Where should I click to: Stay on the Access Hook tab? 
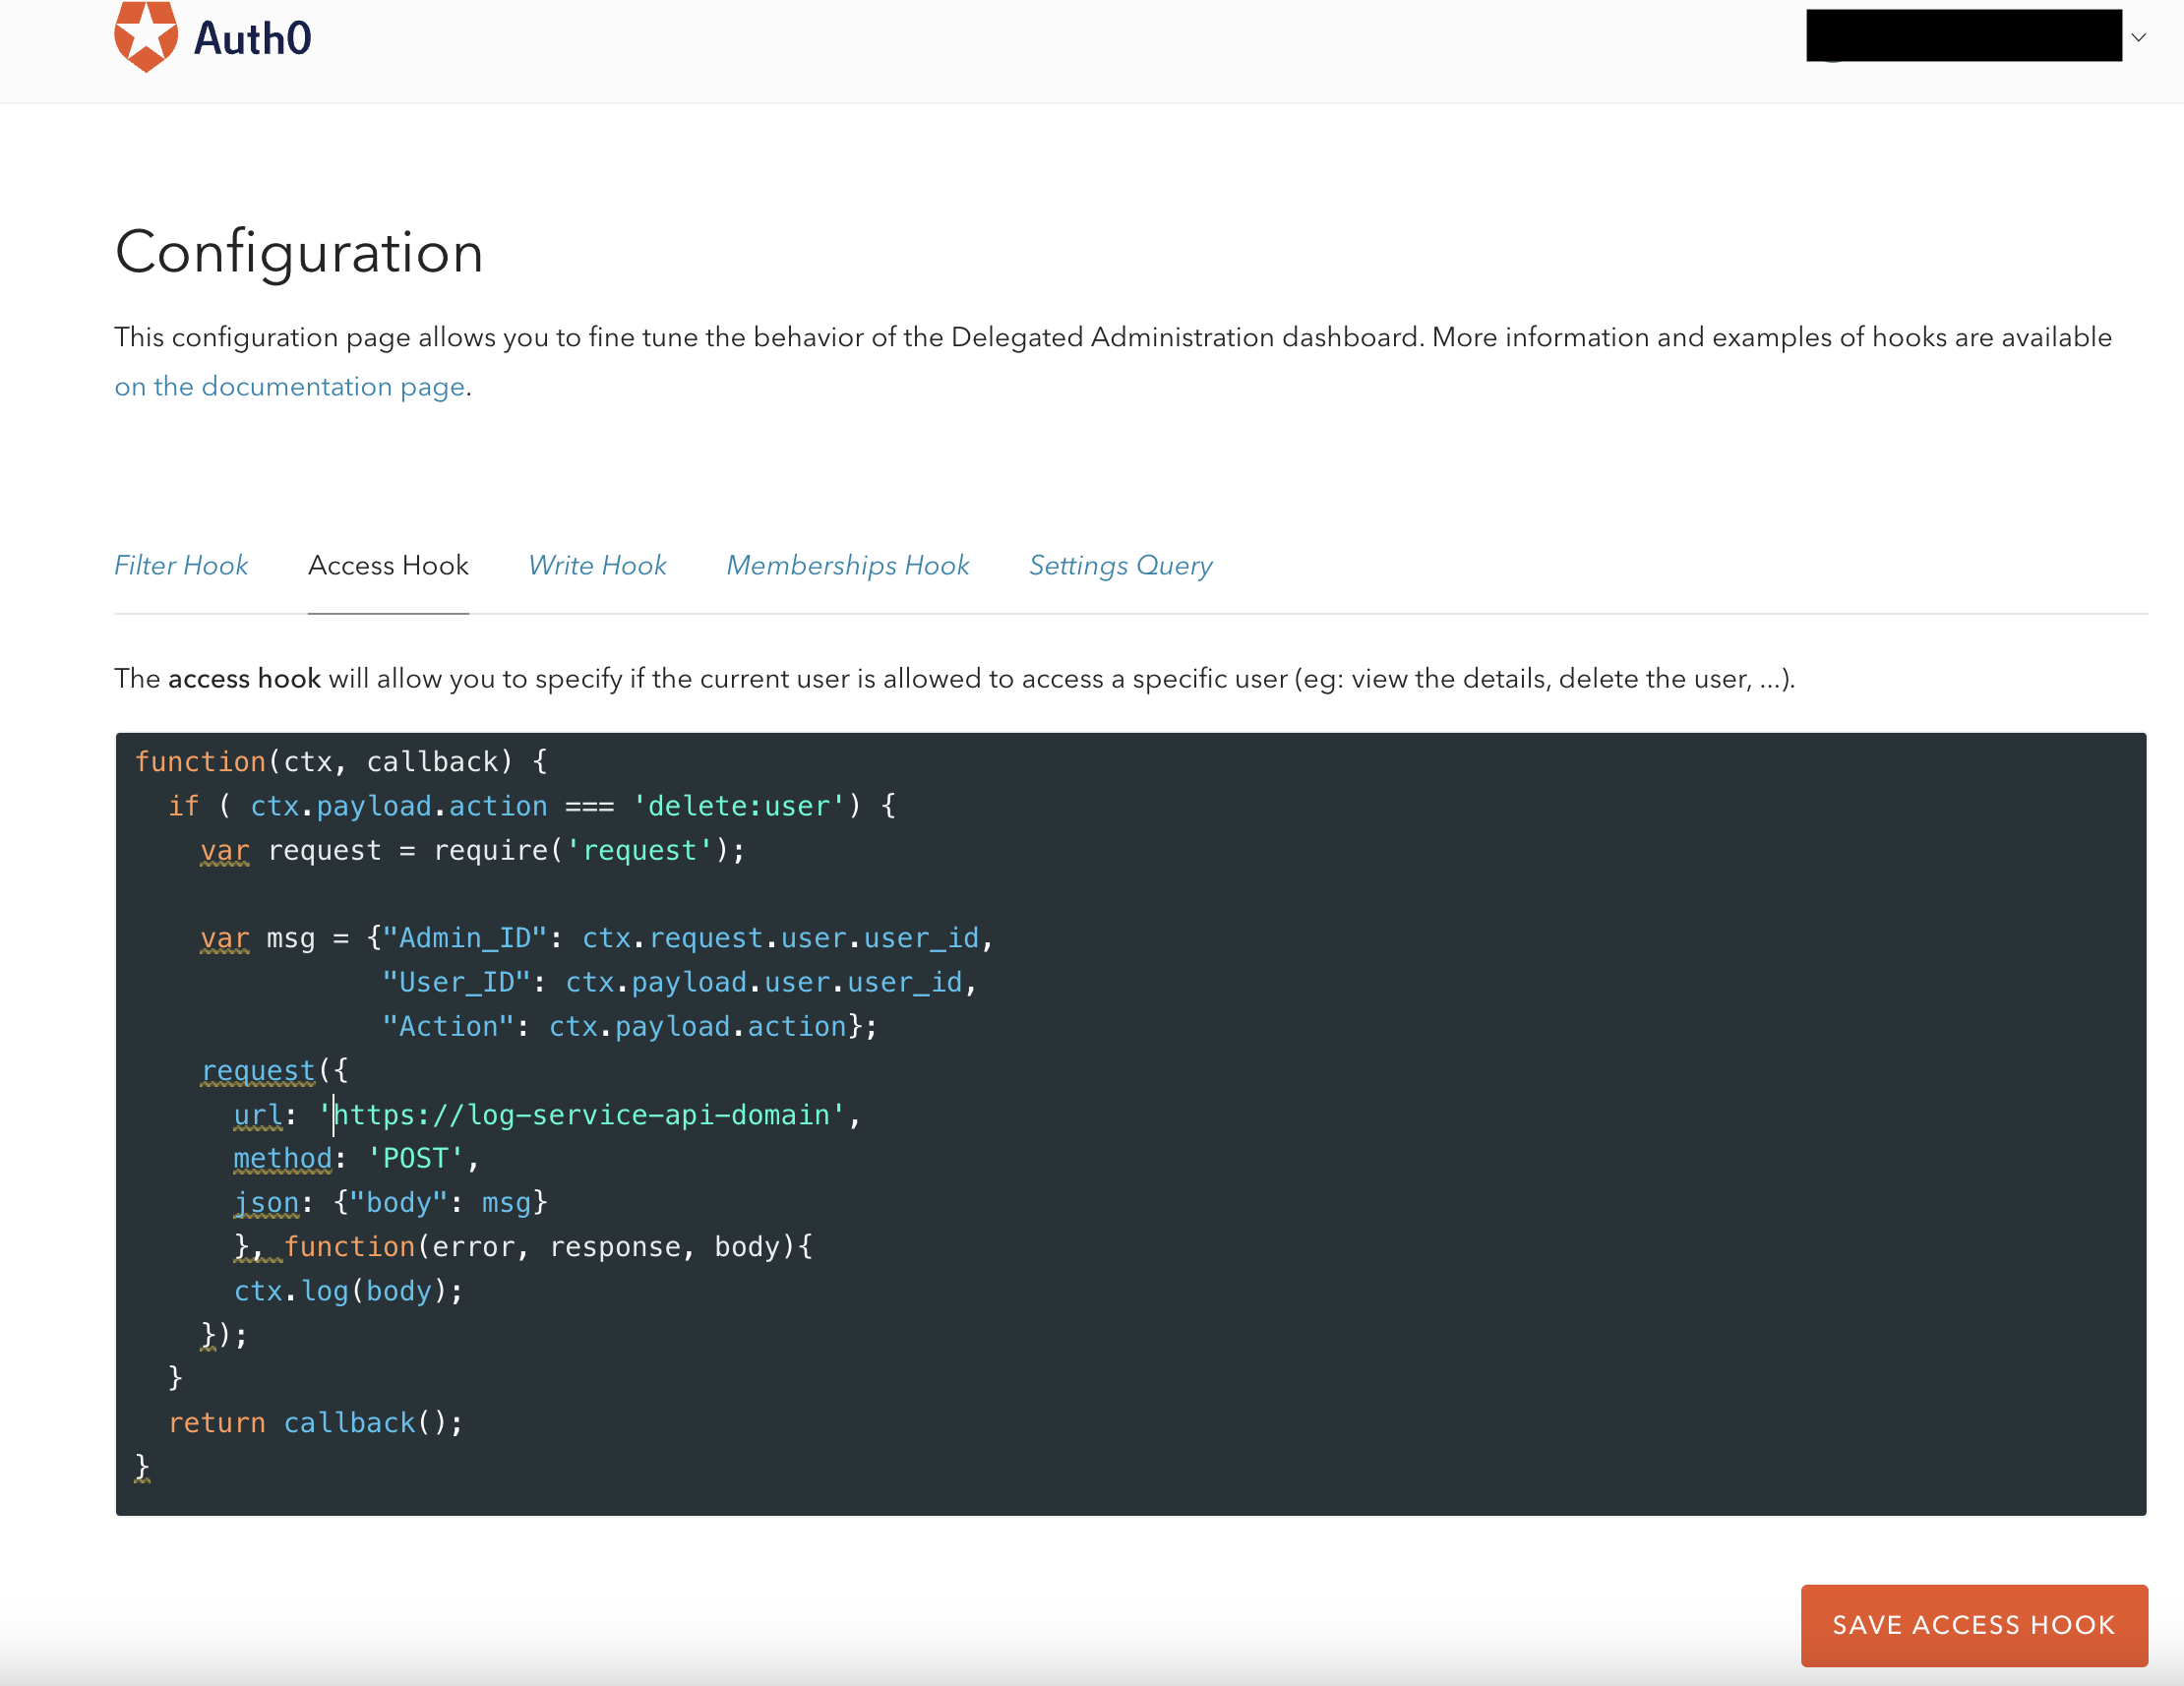(388, 566)
